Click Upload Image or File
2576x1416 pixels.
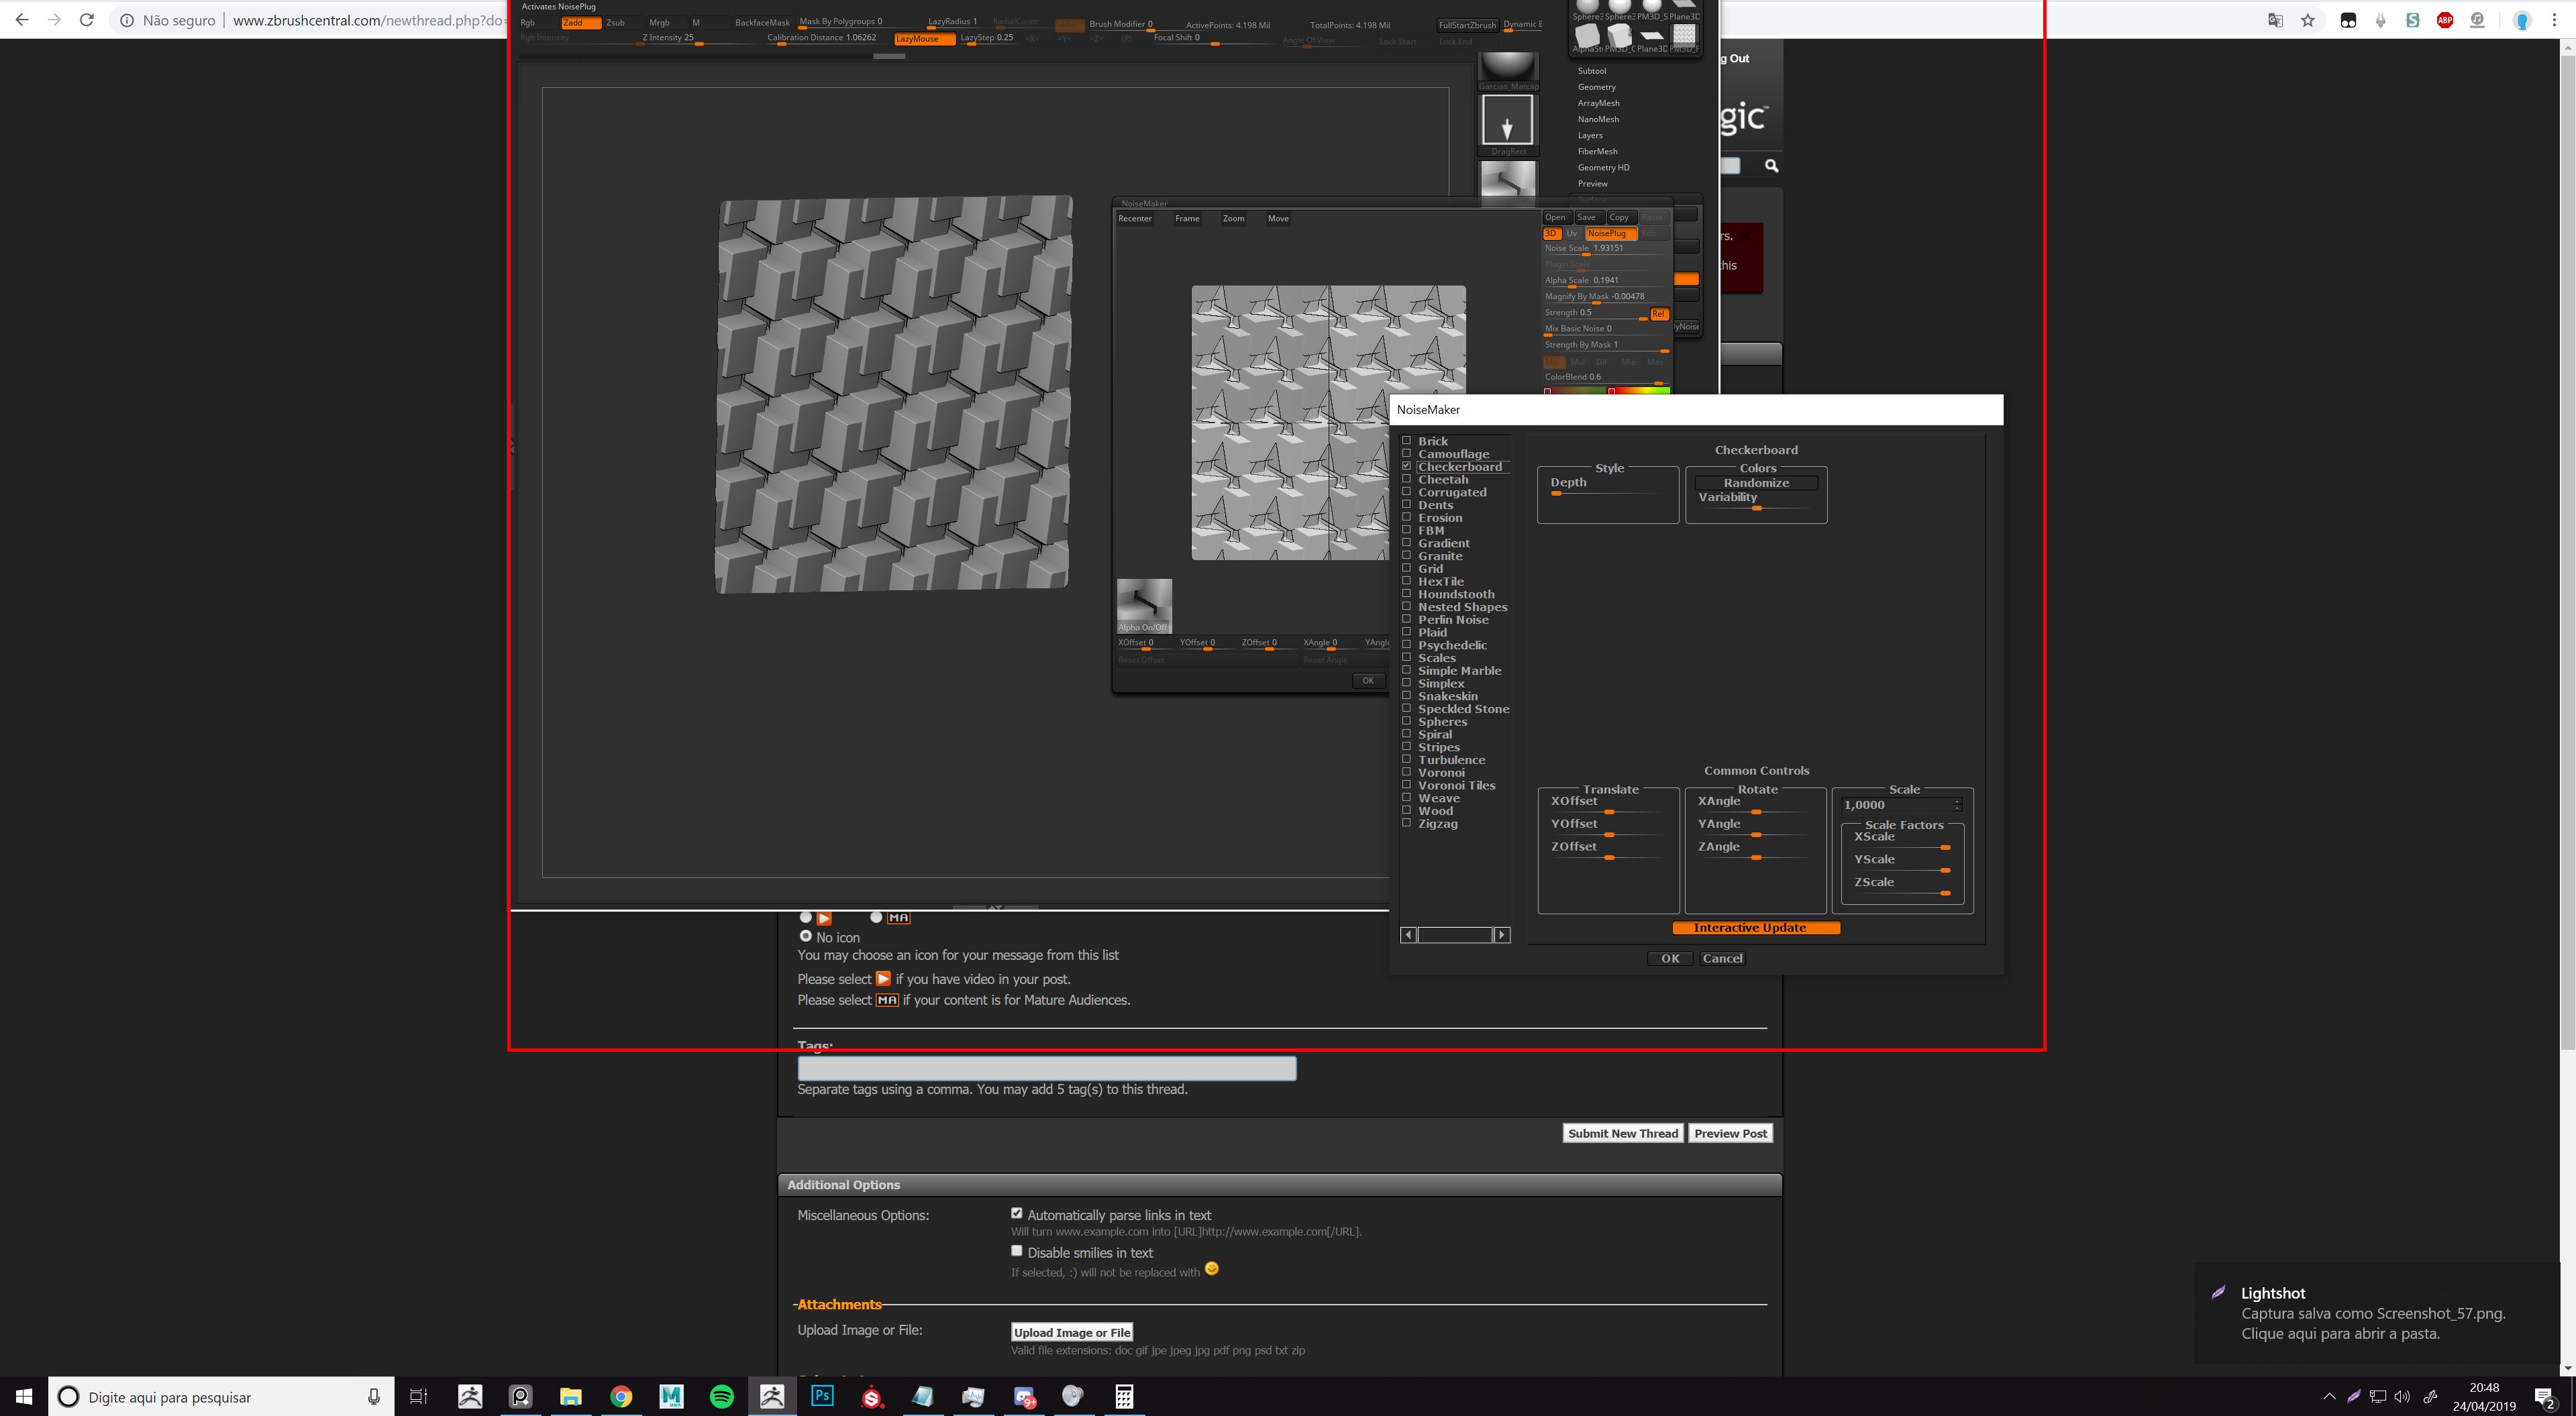(1072, 1332)
